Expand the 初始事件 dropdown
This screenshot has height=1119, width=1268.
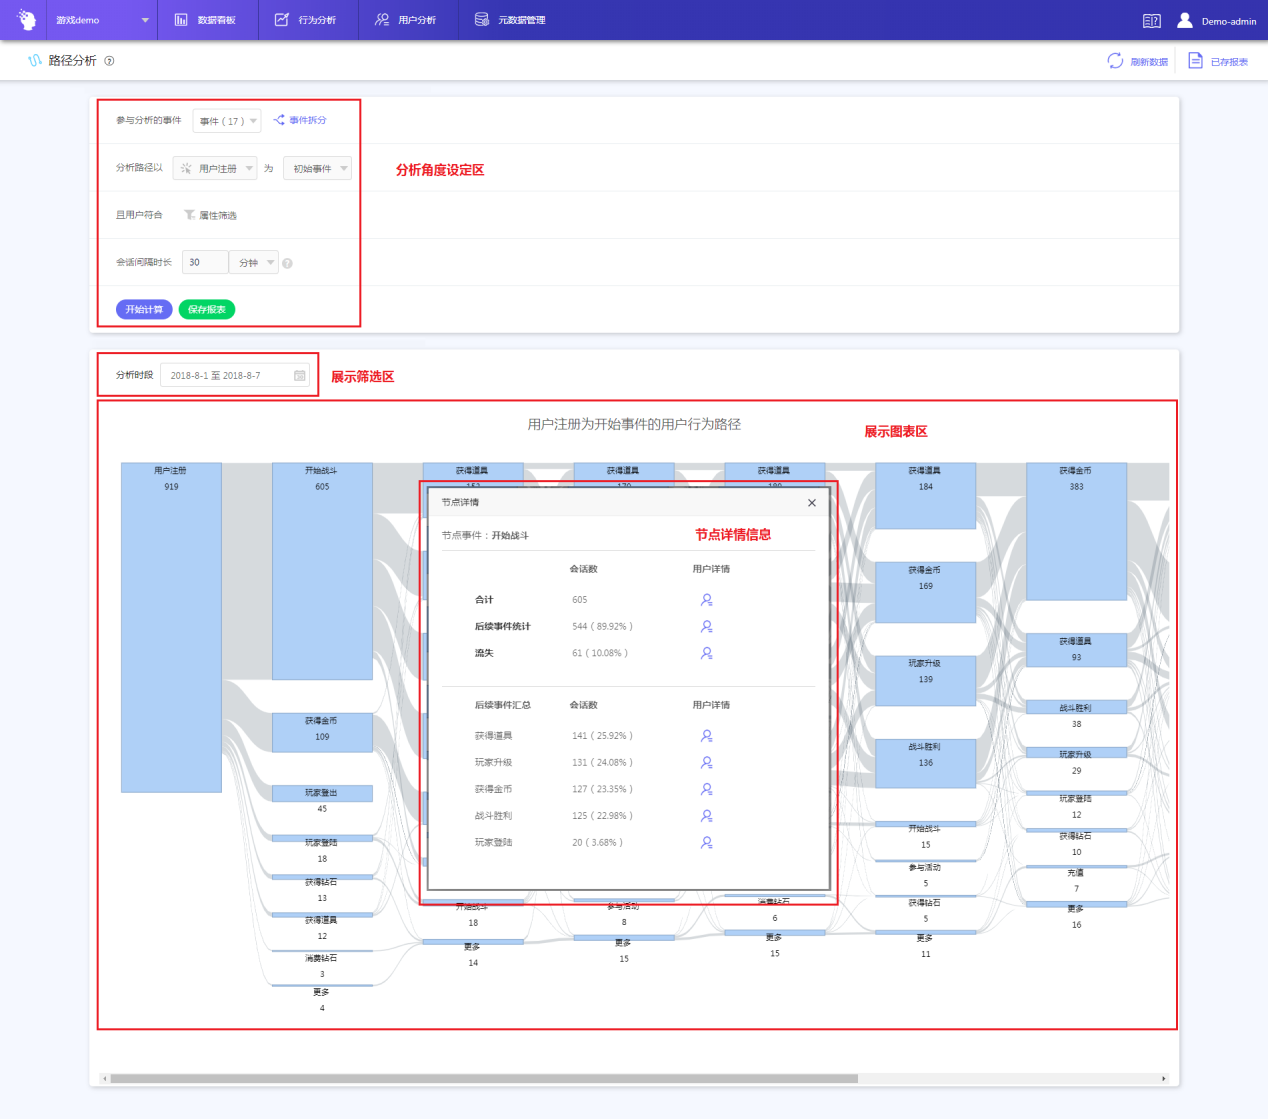click(x=317, y=169)
